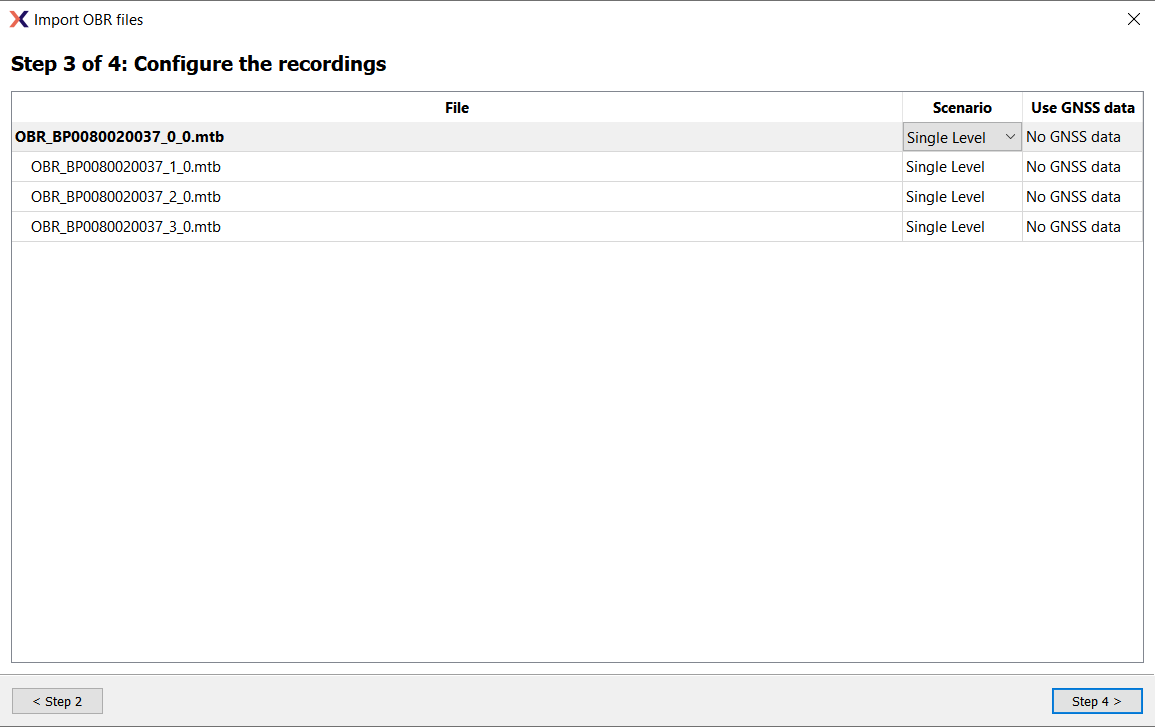
Task: Click the File column header
Action: click(x=457, y=107)
